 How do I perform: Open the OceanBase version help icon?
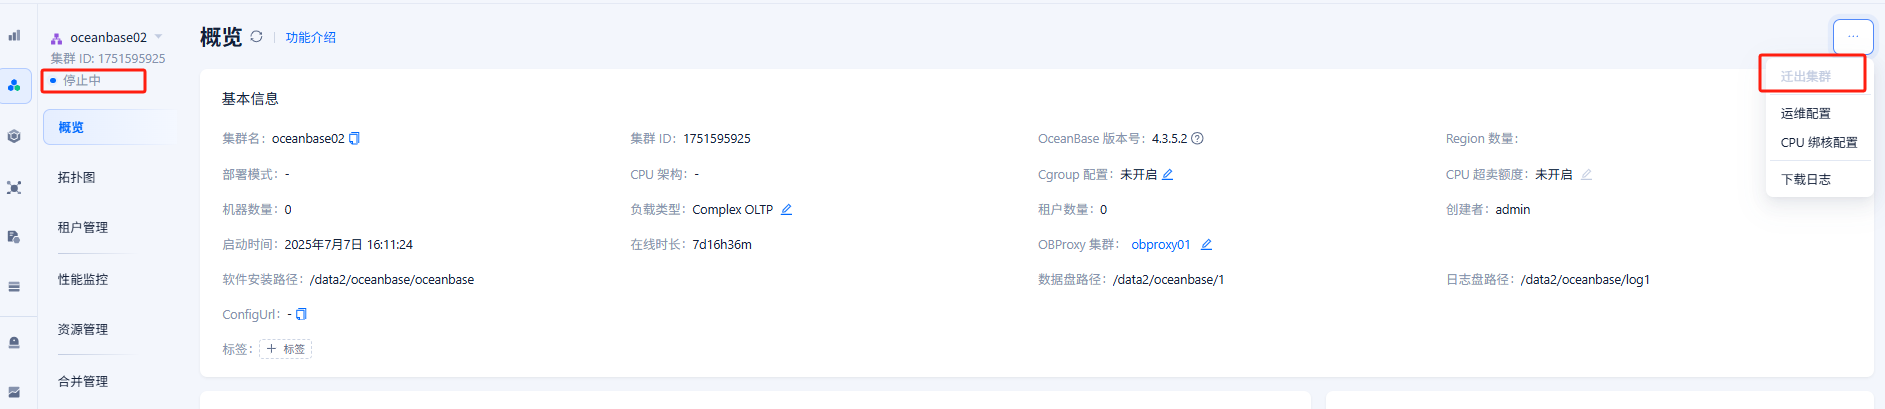[1197, 139]
